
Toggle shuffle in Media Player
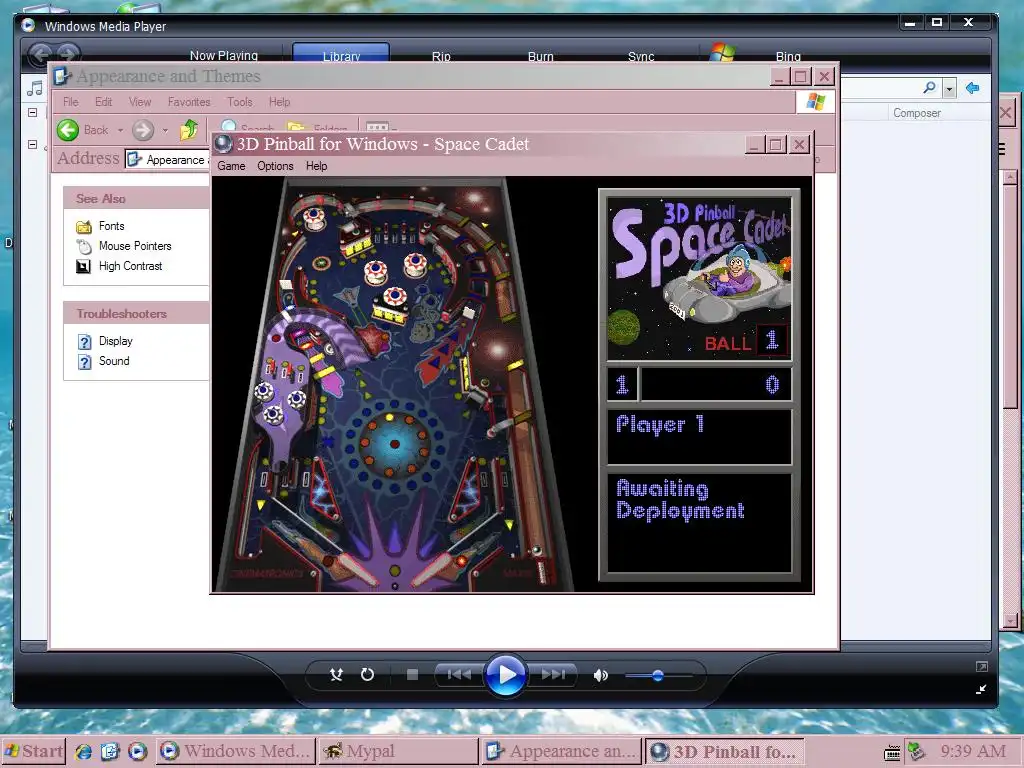pos(336,675)
